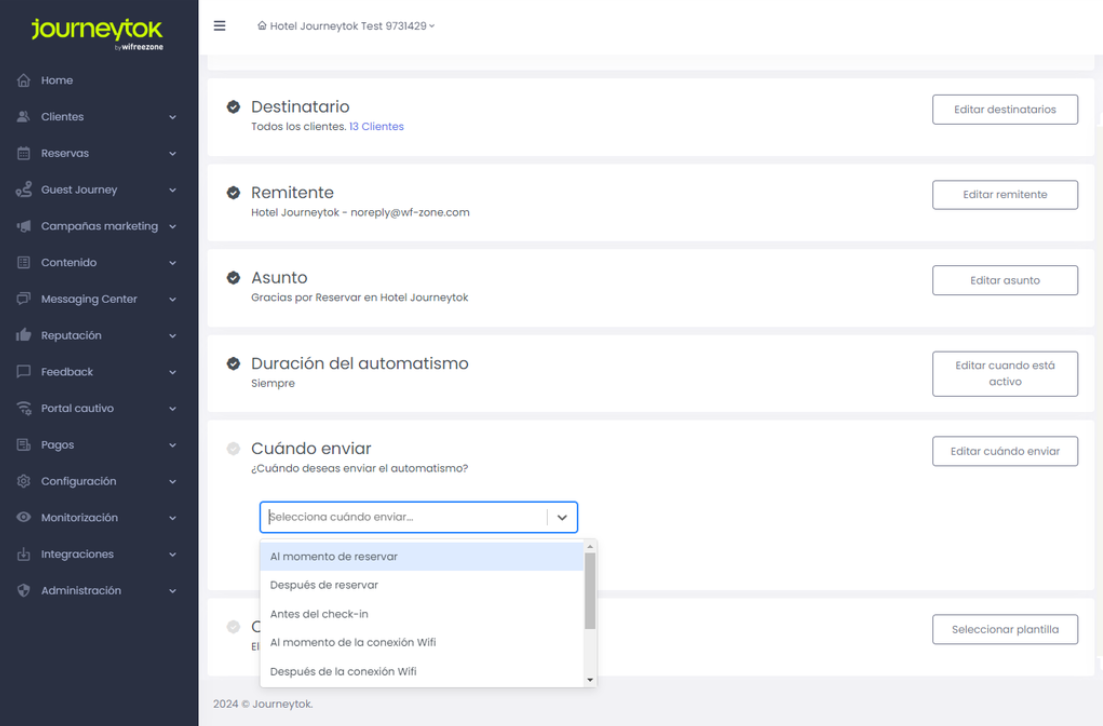Click the Reservas calendar icon

click(x=24, y=154)
